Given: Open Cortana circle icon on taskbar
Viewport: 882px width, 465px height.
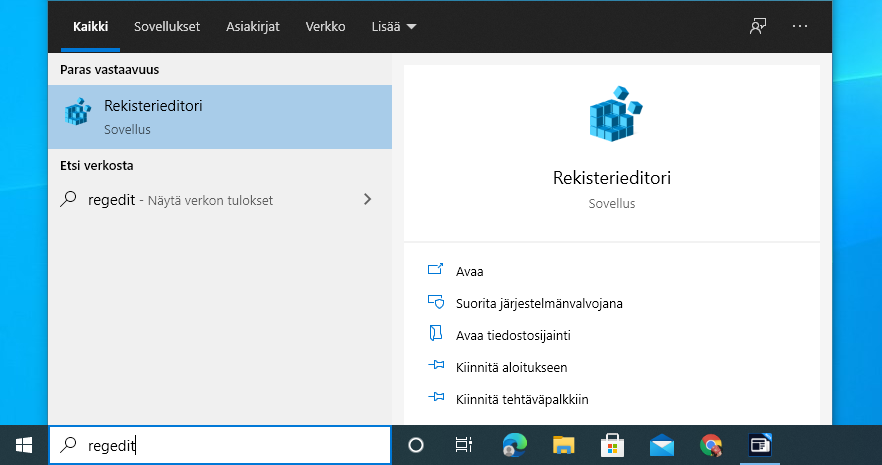Looking at the screenshot, I should coord(416,445).
